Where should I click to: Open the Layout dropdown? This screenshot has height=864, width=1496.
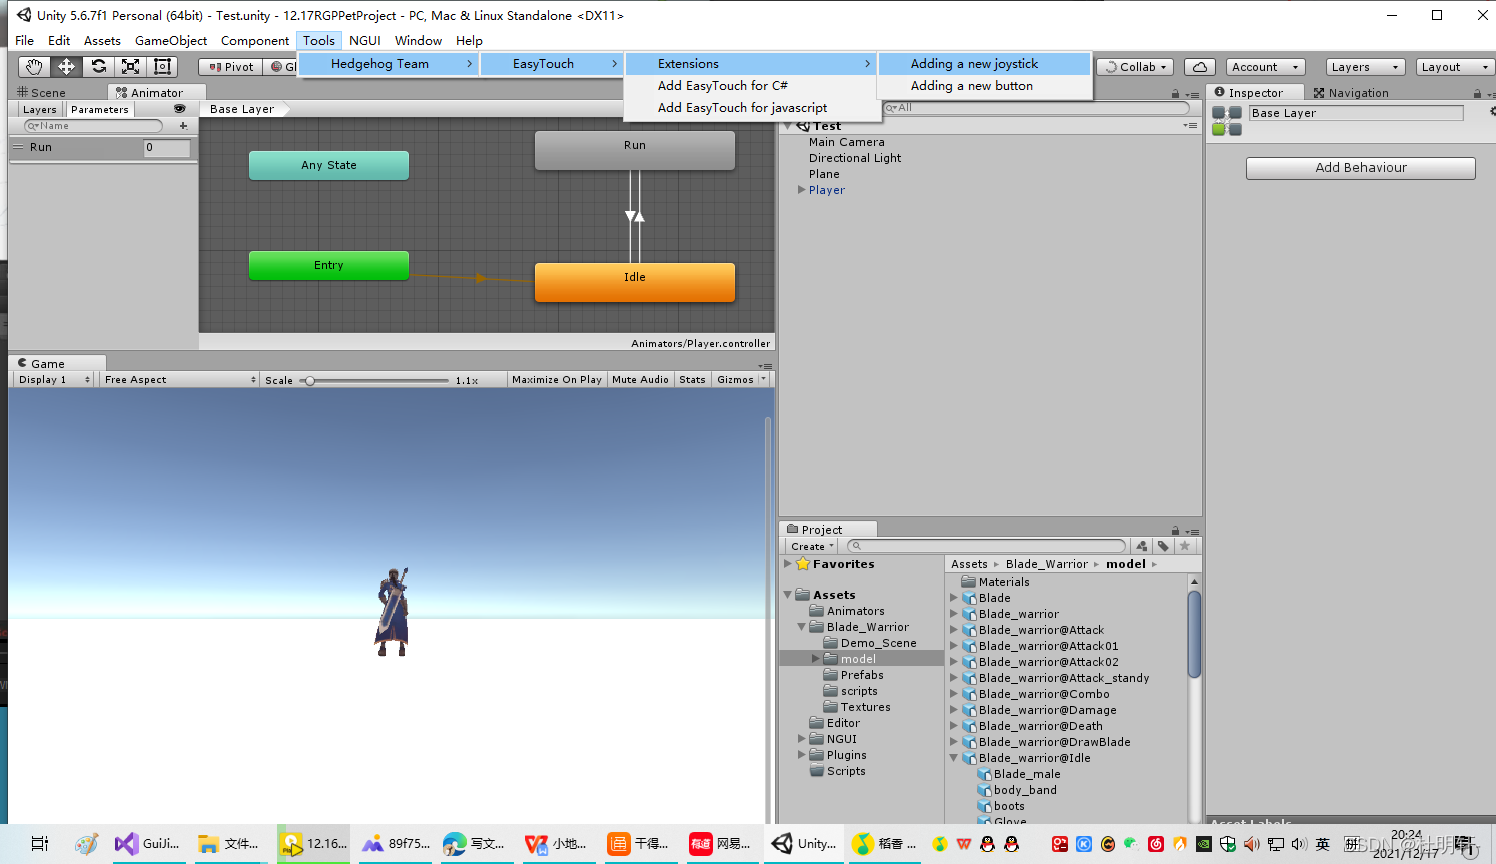1455,67
